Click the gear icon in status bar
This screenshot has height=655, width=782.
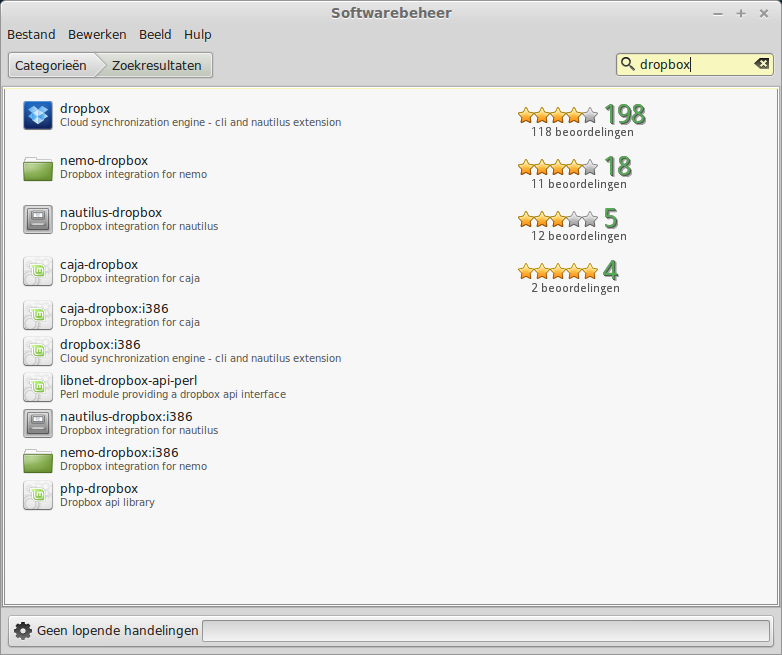click(x=22, y=631)
